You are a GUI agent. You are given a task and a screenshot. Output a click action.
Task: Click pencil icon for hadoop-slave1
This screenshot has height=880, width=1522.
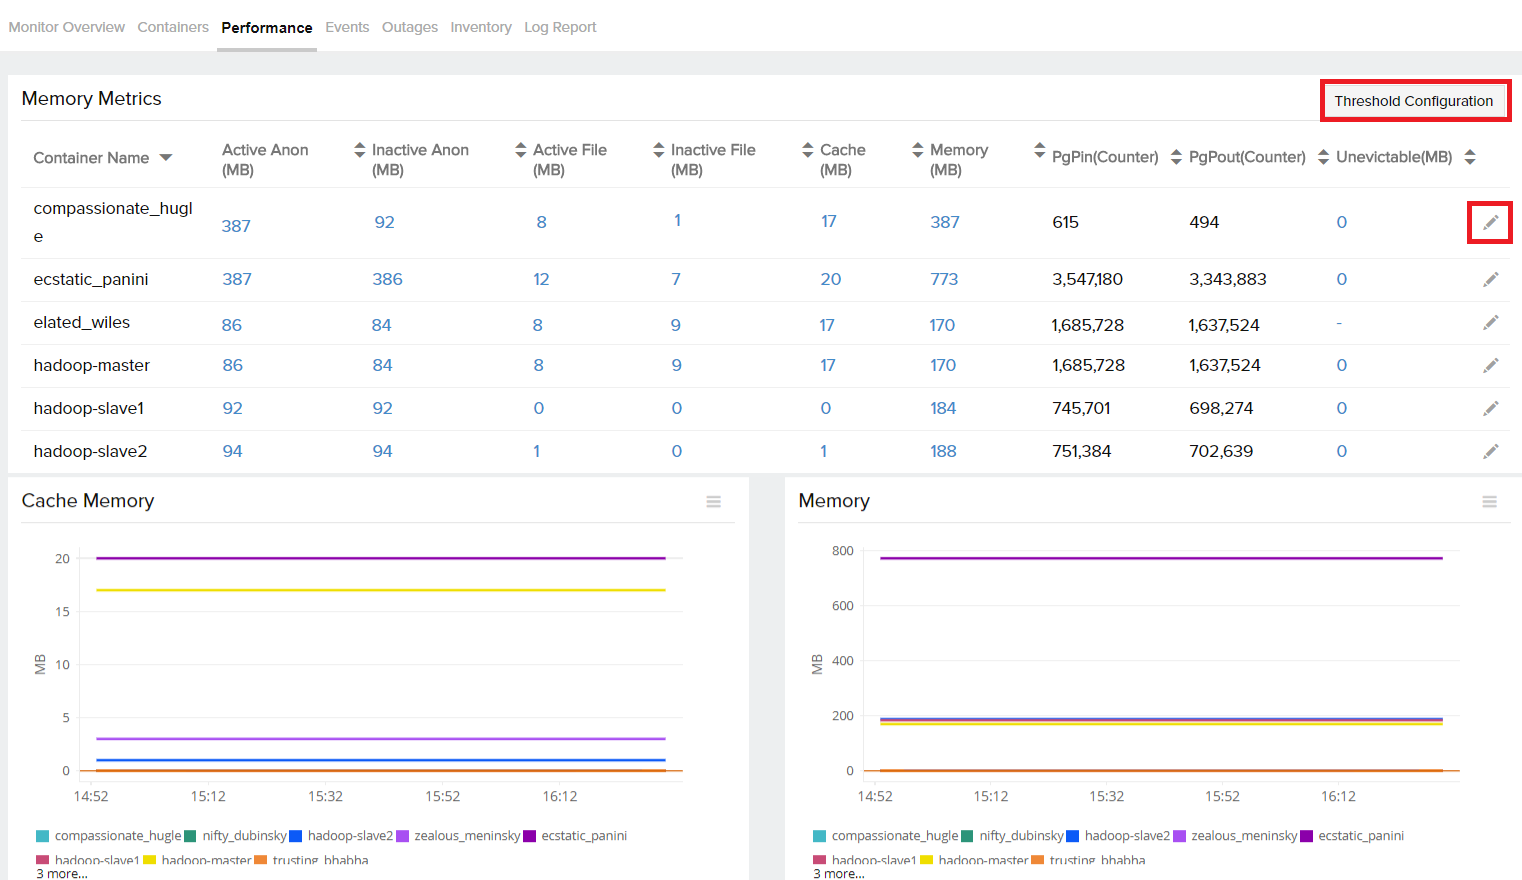pos(1490,408)
